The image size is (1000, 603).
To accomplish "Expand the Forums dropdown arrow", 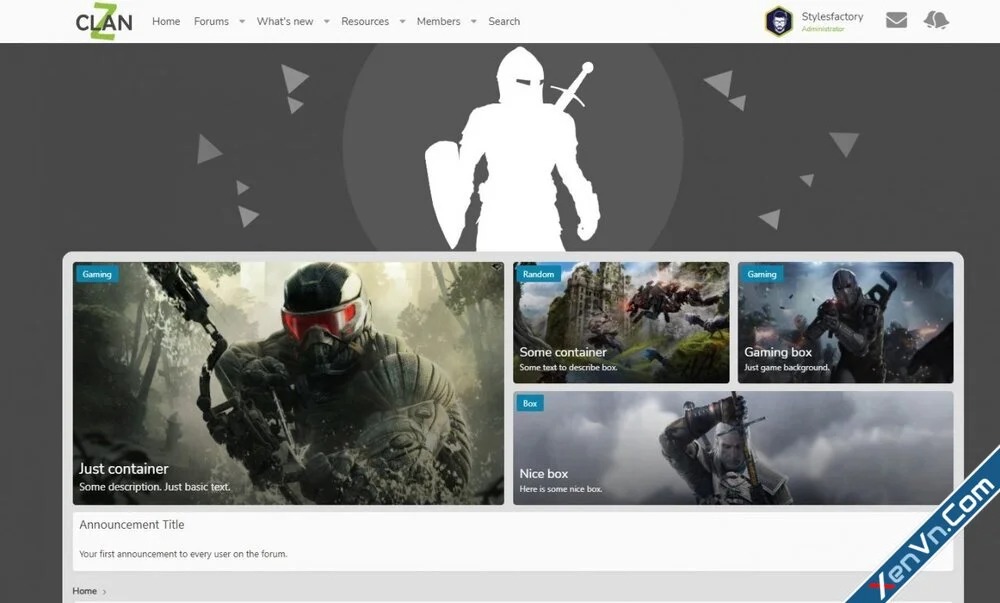I will [242, 22].
